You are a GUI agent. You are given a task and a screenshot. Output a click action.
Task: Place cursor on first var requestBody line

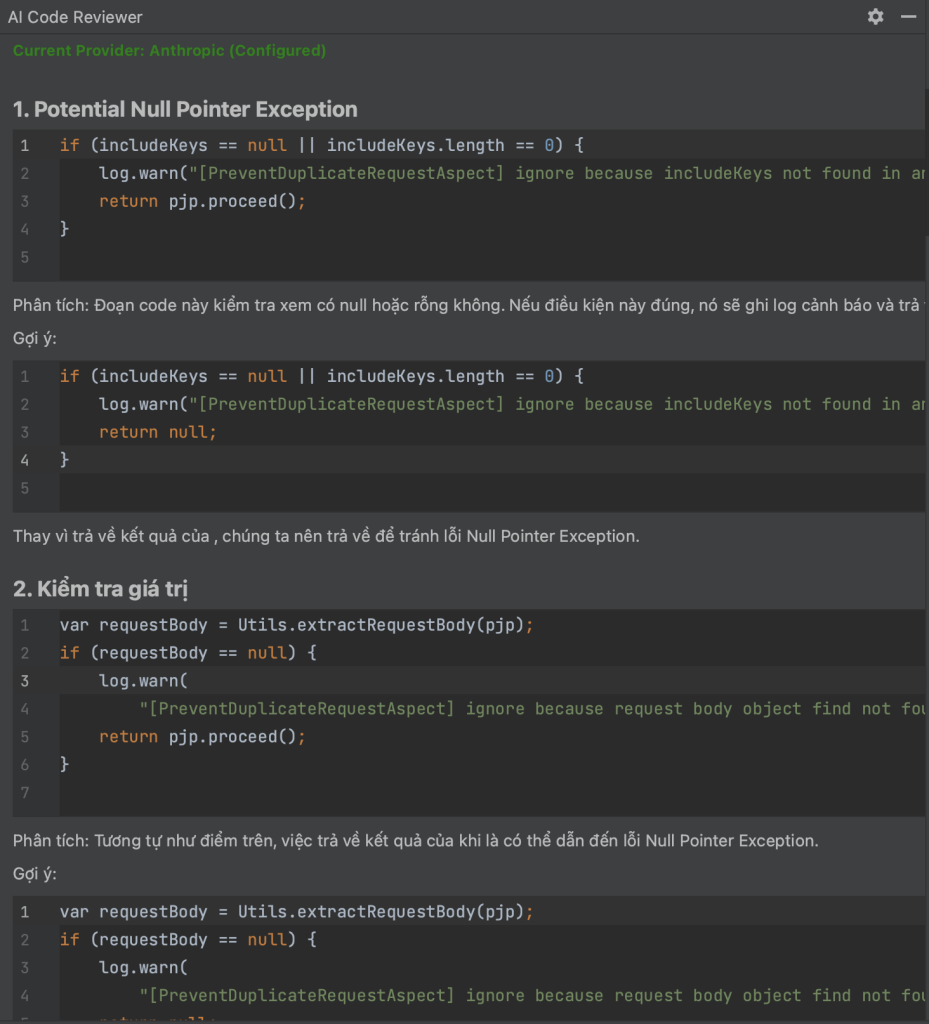[x=296, y=625]
